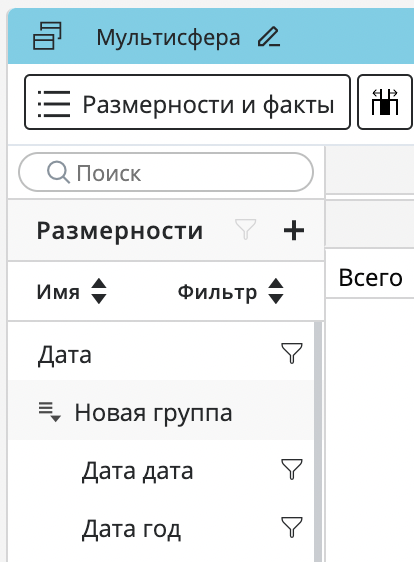
Task: Select the Дата год dimension item
Action: [131, 529]
